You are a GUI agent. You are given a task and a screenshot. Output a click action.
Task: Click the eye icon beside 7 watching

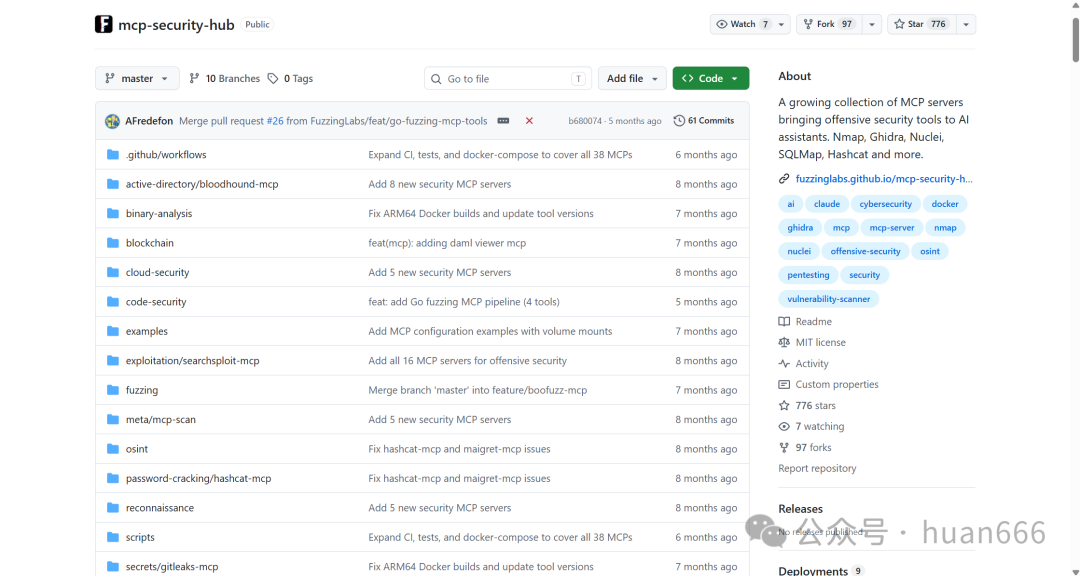click(x=784, y=426)
